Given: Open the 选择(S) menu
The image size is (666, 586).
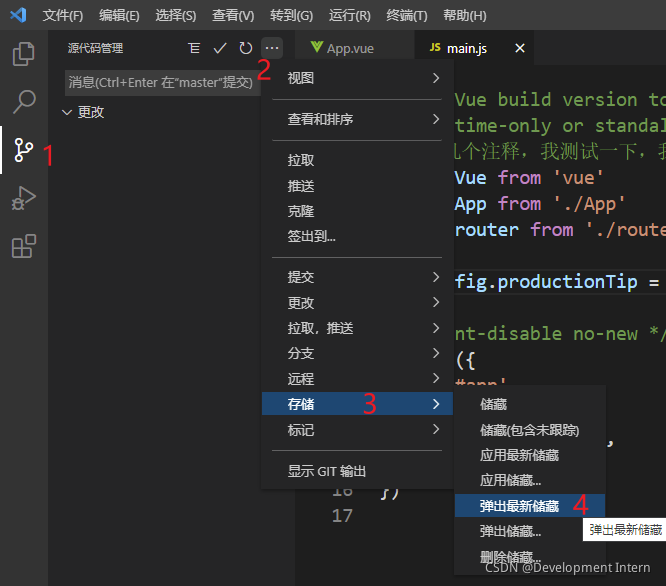Looking at the screenshot, I should pos(175,16).
